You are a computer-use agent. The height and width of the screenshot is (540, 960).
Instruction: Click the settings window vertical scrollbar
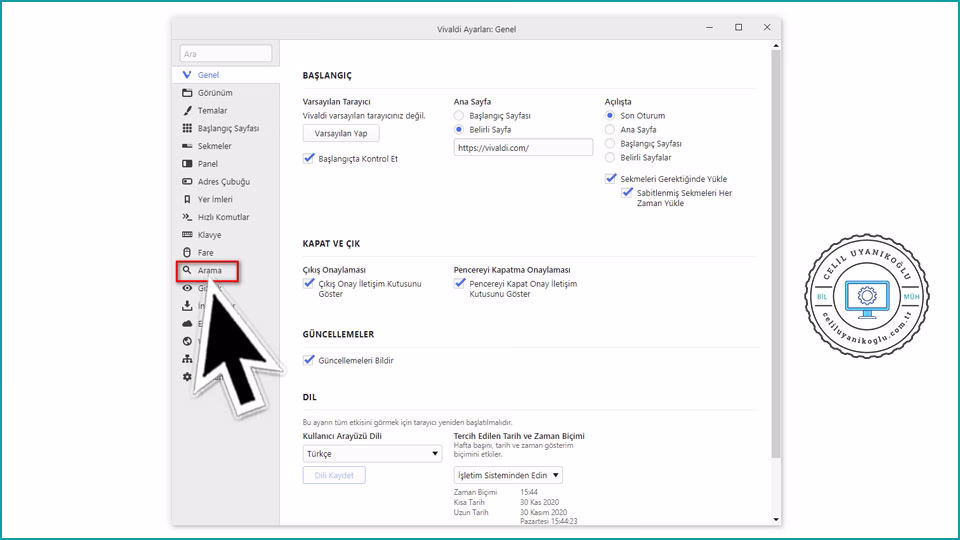tap(776, 250)
